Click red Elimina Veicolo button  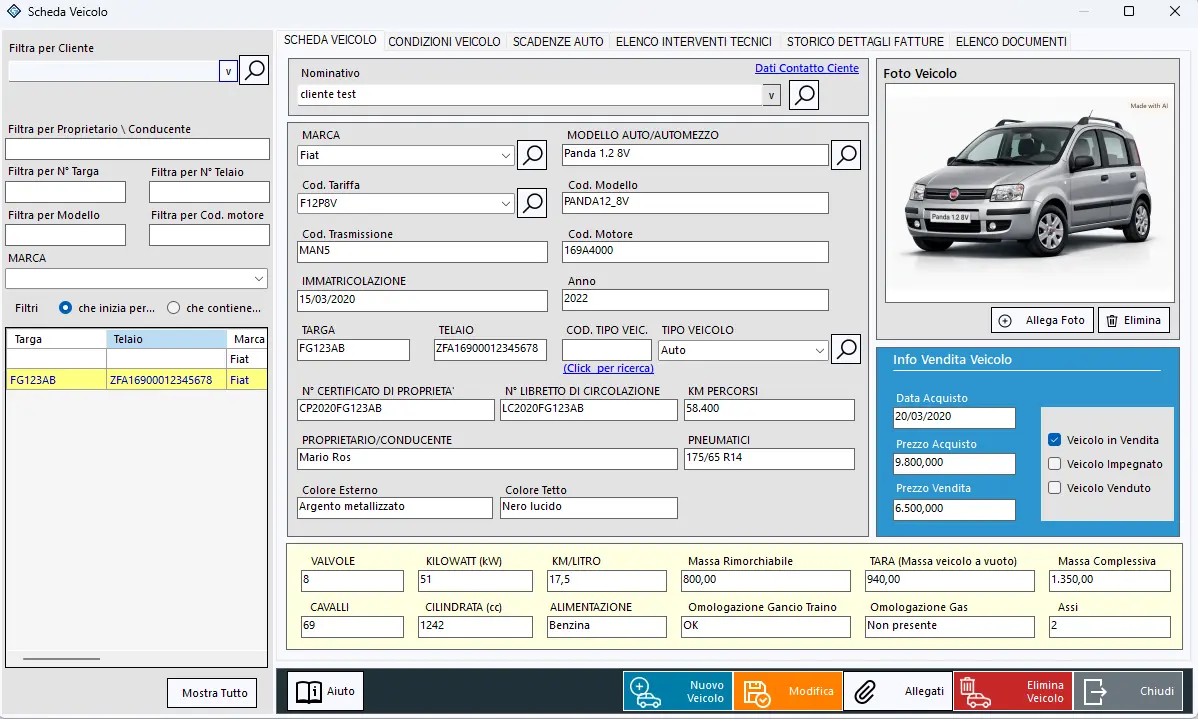tap(1012, 691)
